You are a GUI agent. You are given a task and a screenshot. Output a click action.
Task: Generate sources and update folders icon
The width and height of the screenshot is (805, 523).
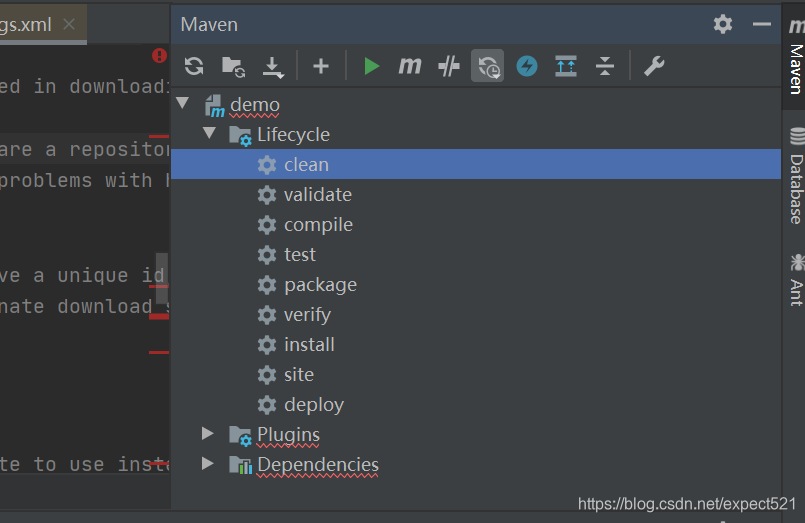click(233, 66)
